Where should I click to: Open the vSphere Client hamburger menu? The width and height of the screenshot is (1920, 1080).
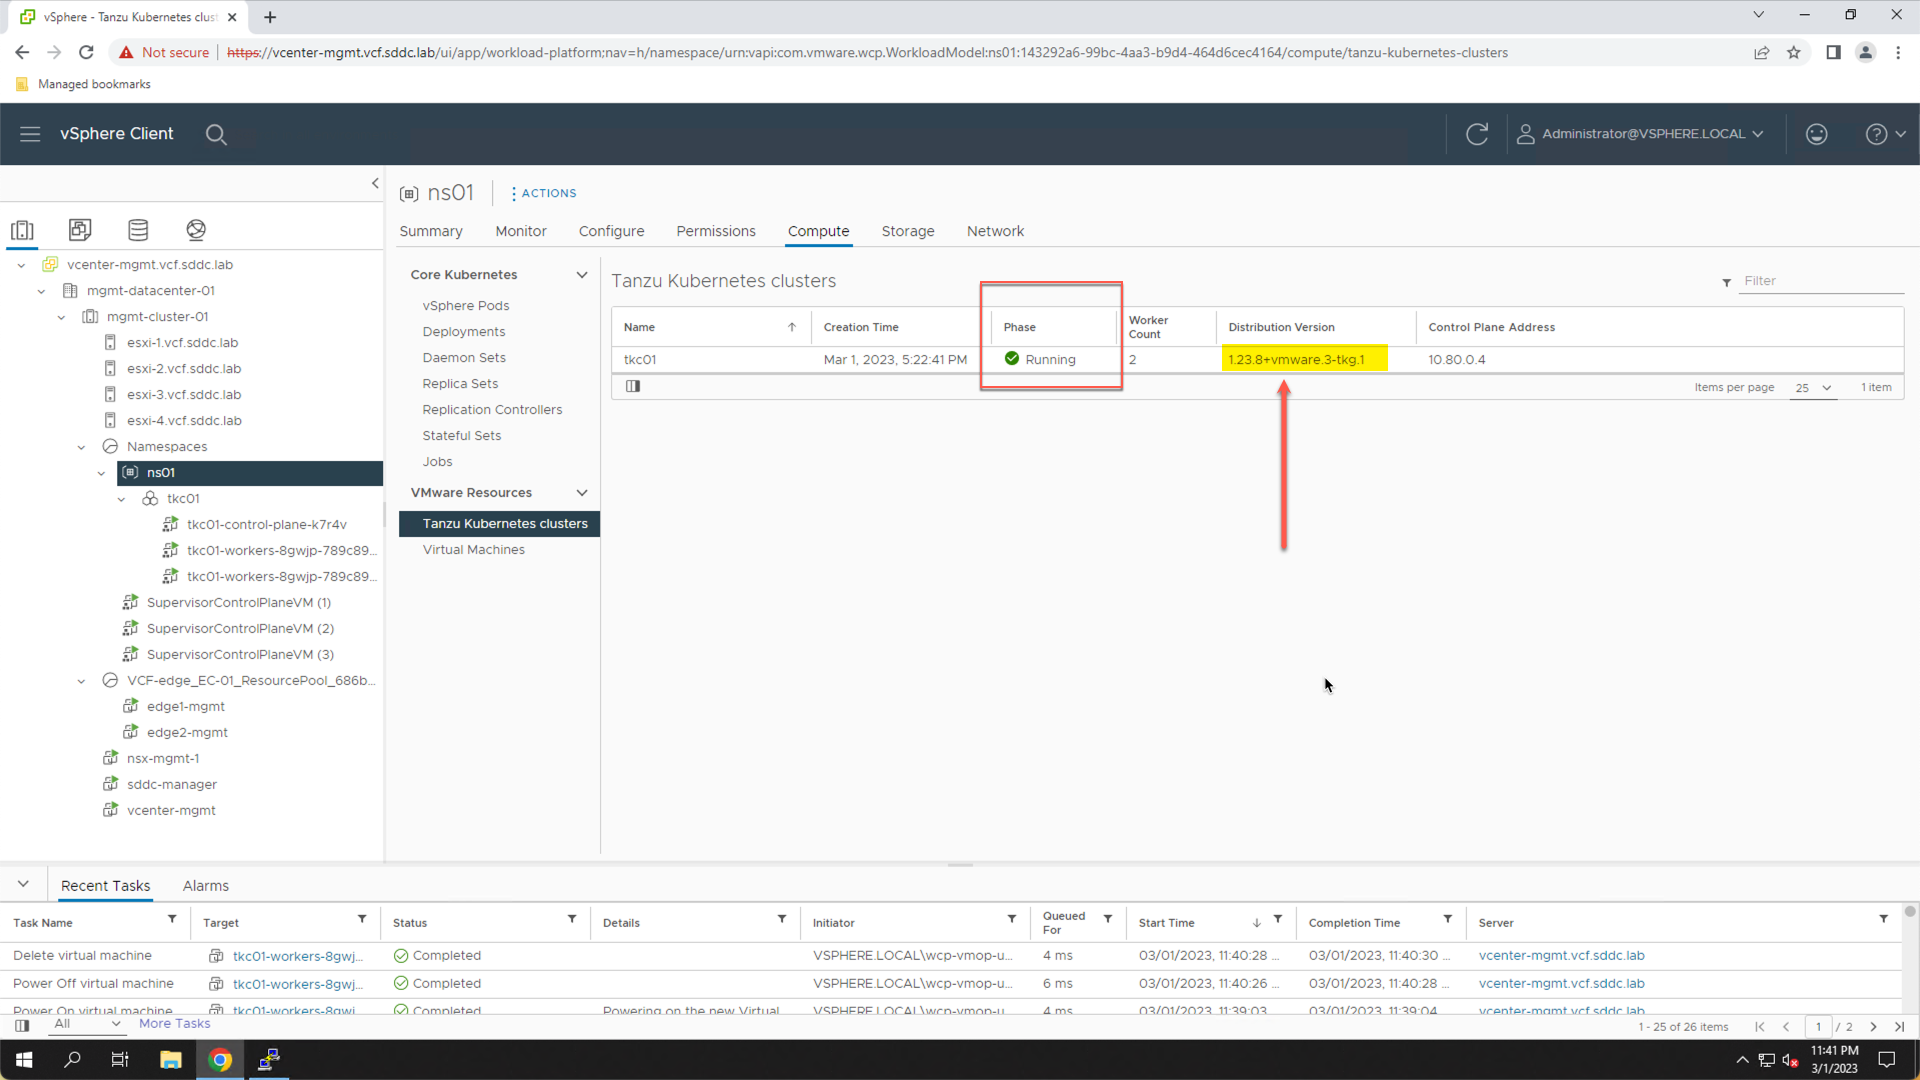pos(30,134)
